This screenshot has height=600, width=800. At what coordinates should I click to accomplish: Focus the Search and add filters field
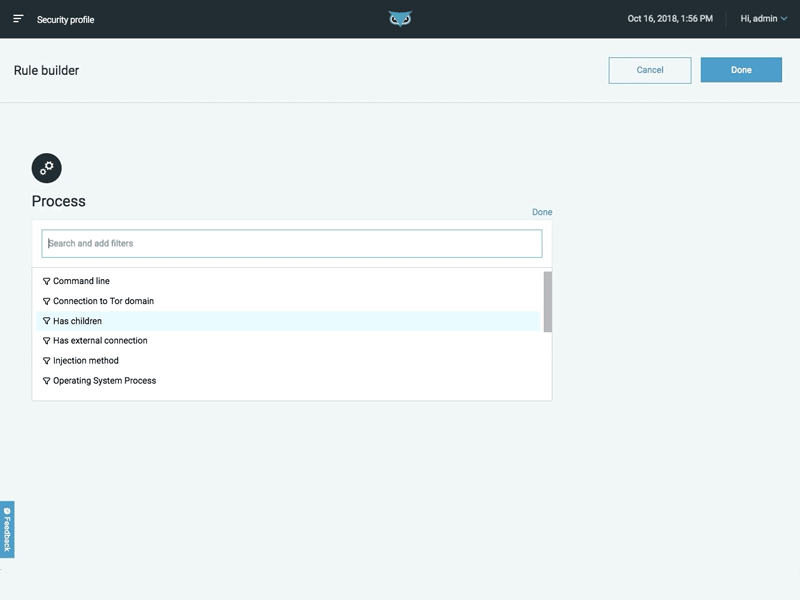point(291,244)
